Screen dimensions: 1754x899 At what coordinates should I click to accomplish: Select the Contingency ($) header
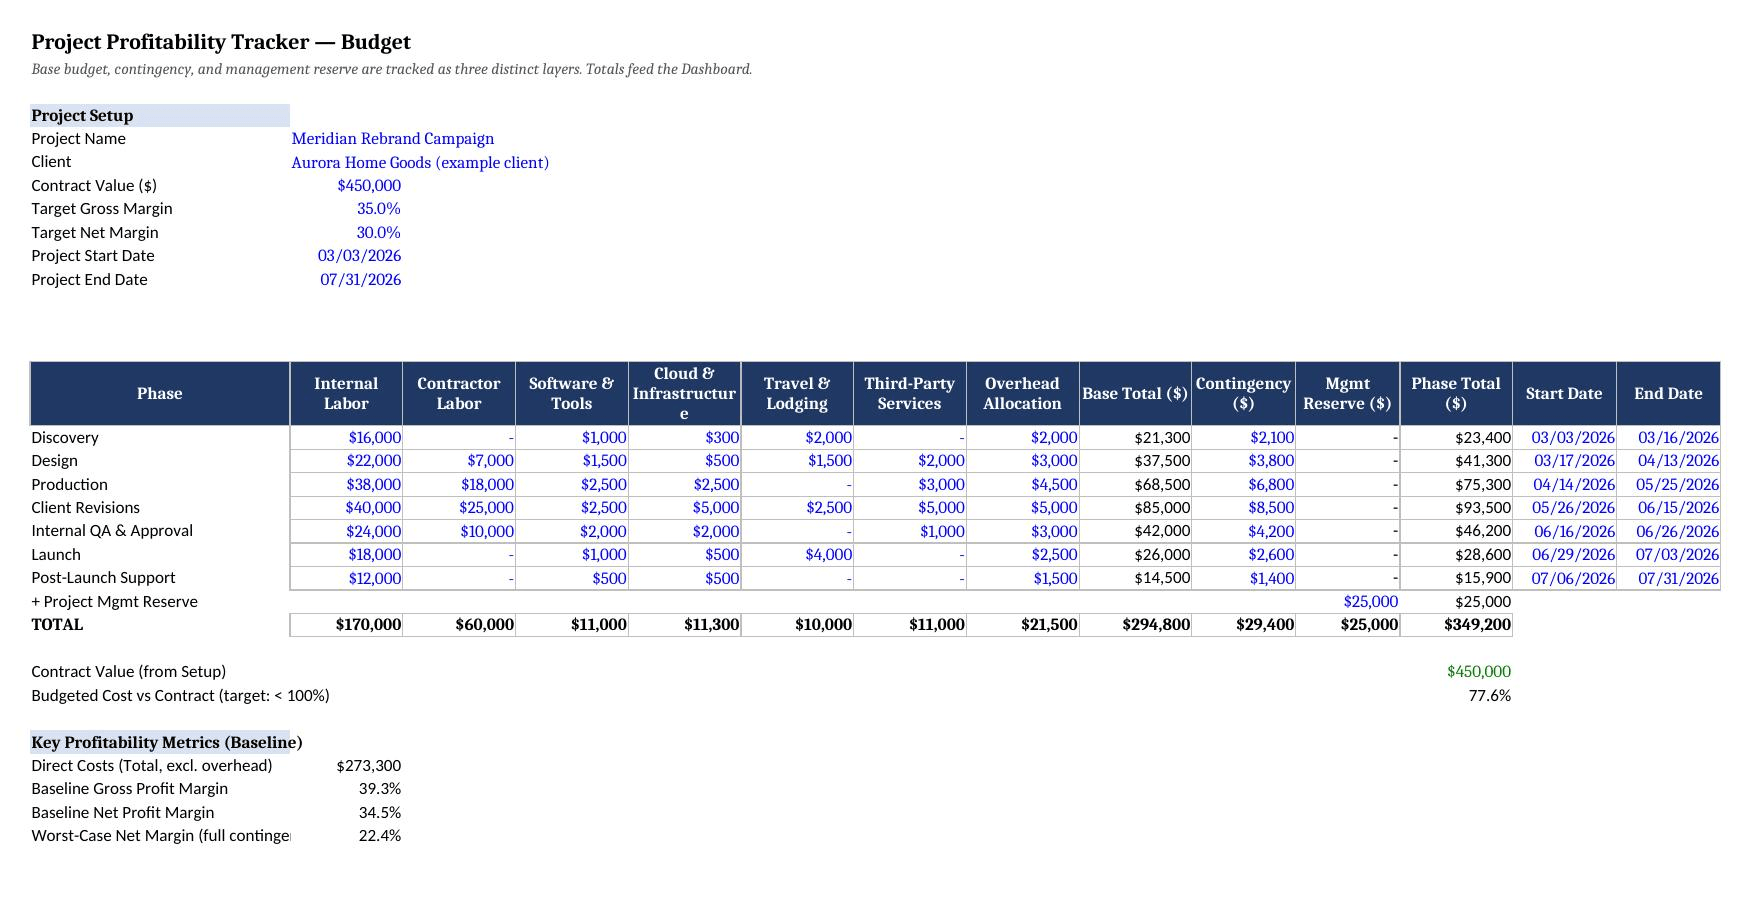(x=1244, y=394)
